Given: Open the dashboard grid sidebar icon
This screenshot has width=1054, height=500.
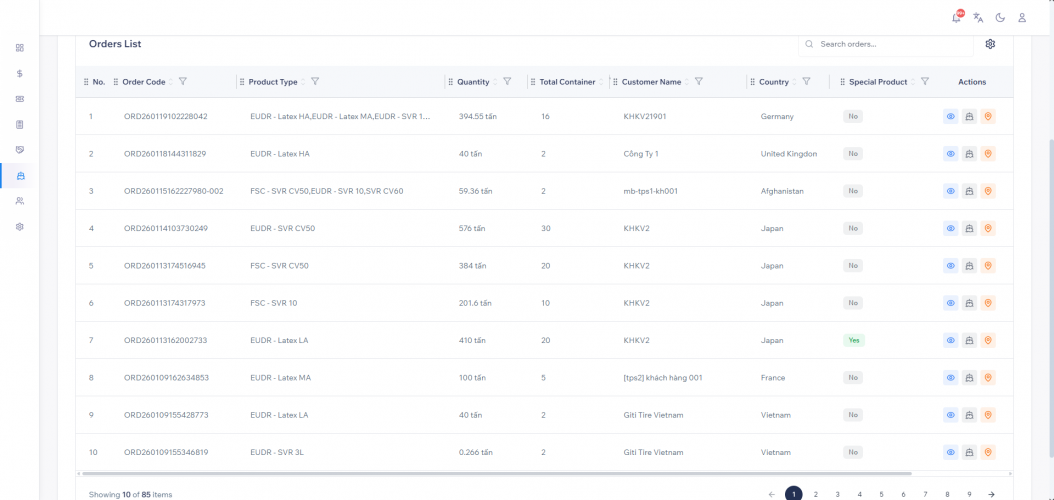Looking at the screenshot, I should 19,48.
